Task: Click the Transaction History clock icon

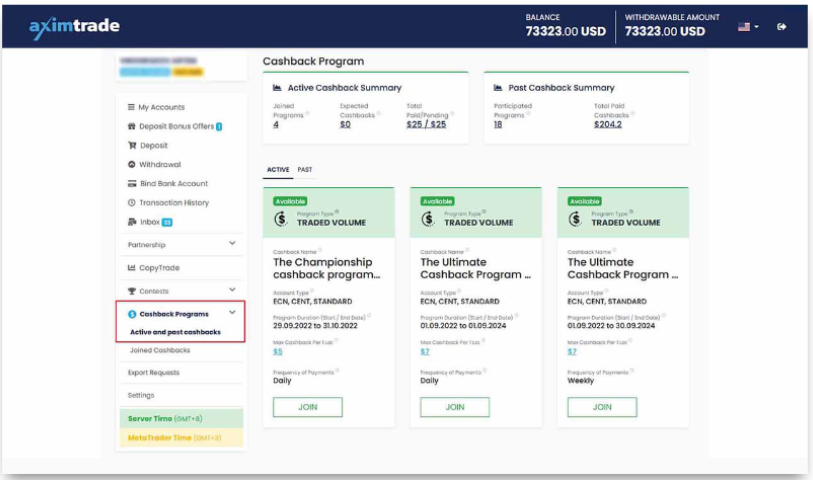Action: (132, 203)
